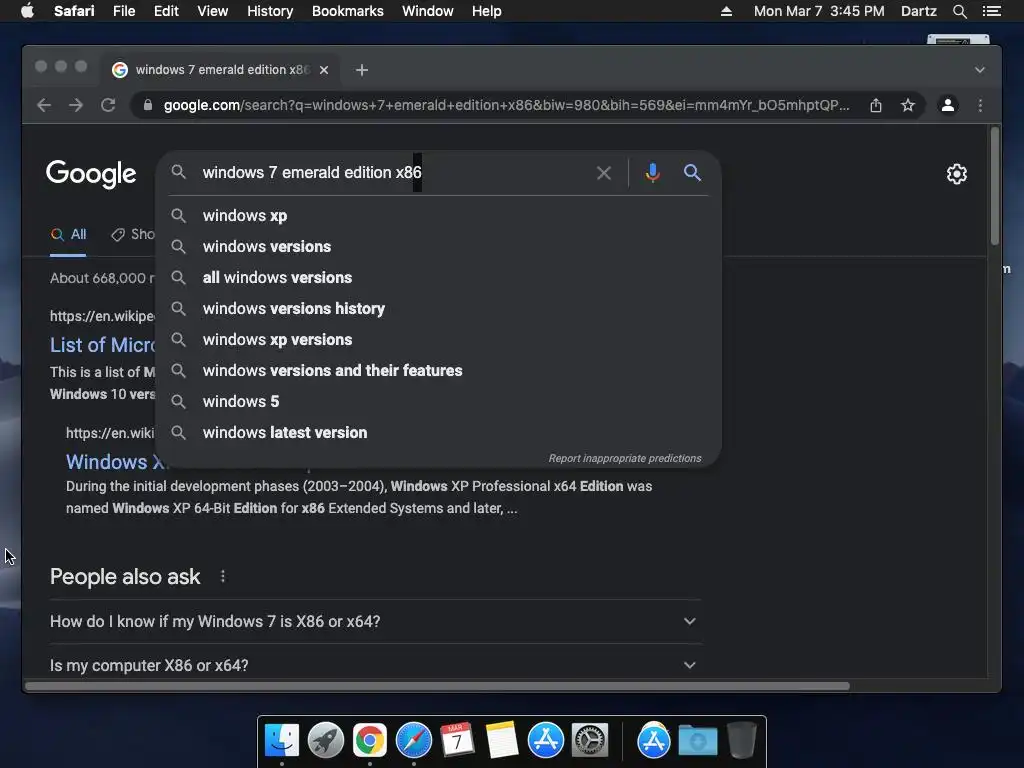Choose suggestion windows versions and their features
The image size is (1024, 768).
[x=439, y=371]
